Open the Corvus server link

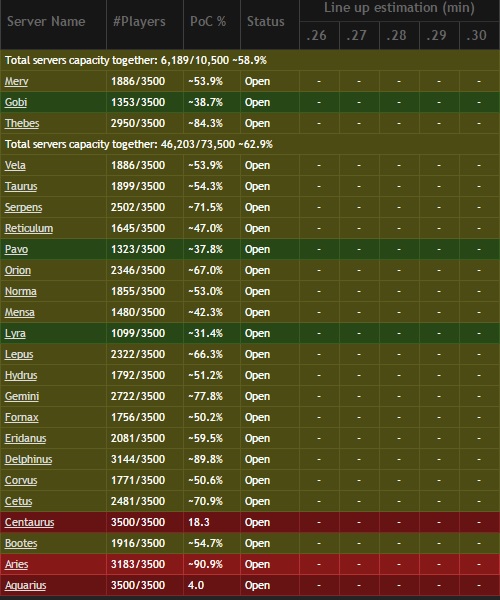pos(21,481)
